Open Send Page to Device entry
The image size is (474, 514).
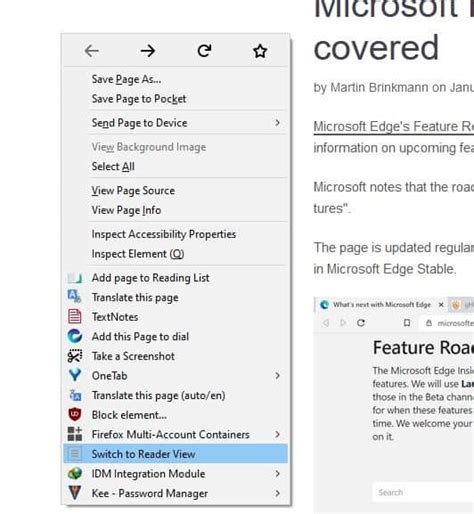[175, 123]
